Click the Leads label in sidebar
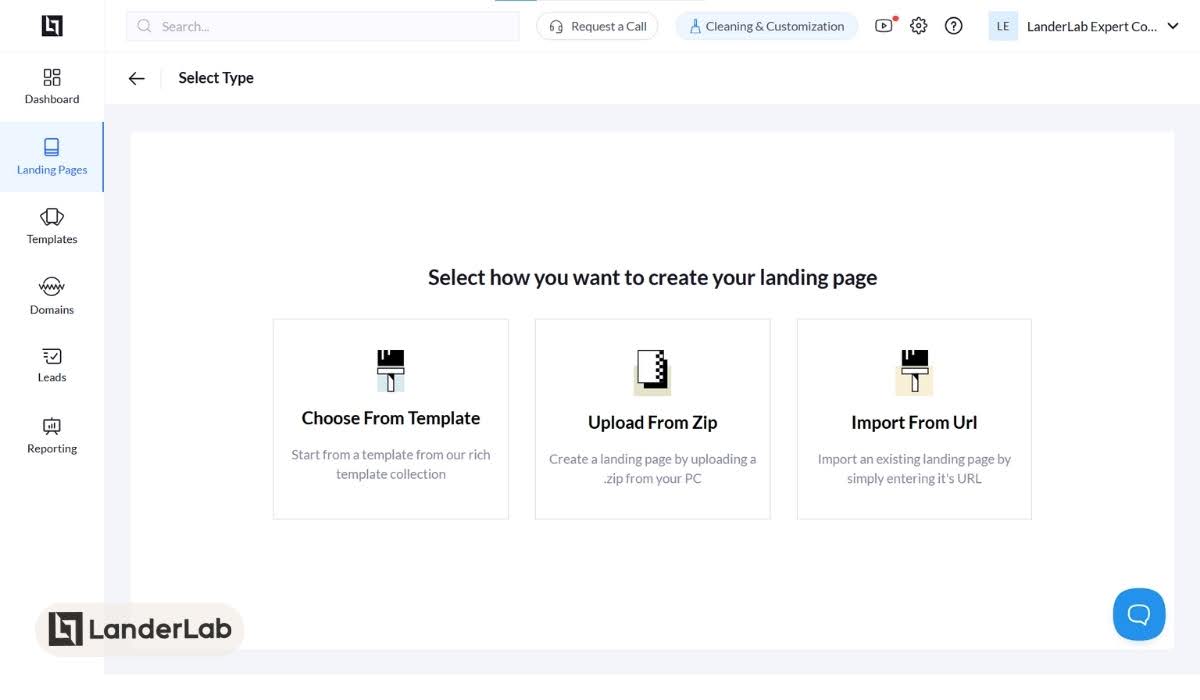Image resolution: width=1200 pixels, height=700 pixels. pos(52,378)
